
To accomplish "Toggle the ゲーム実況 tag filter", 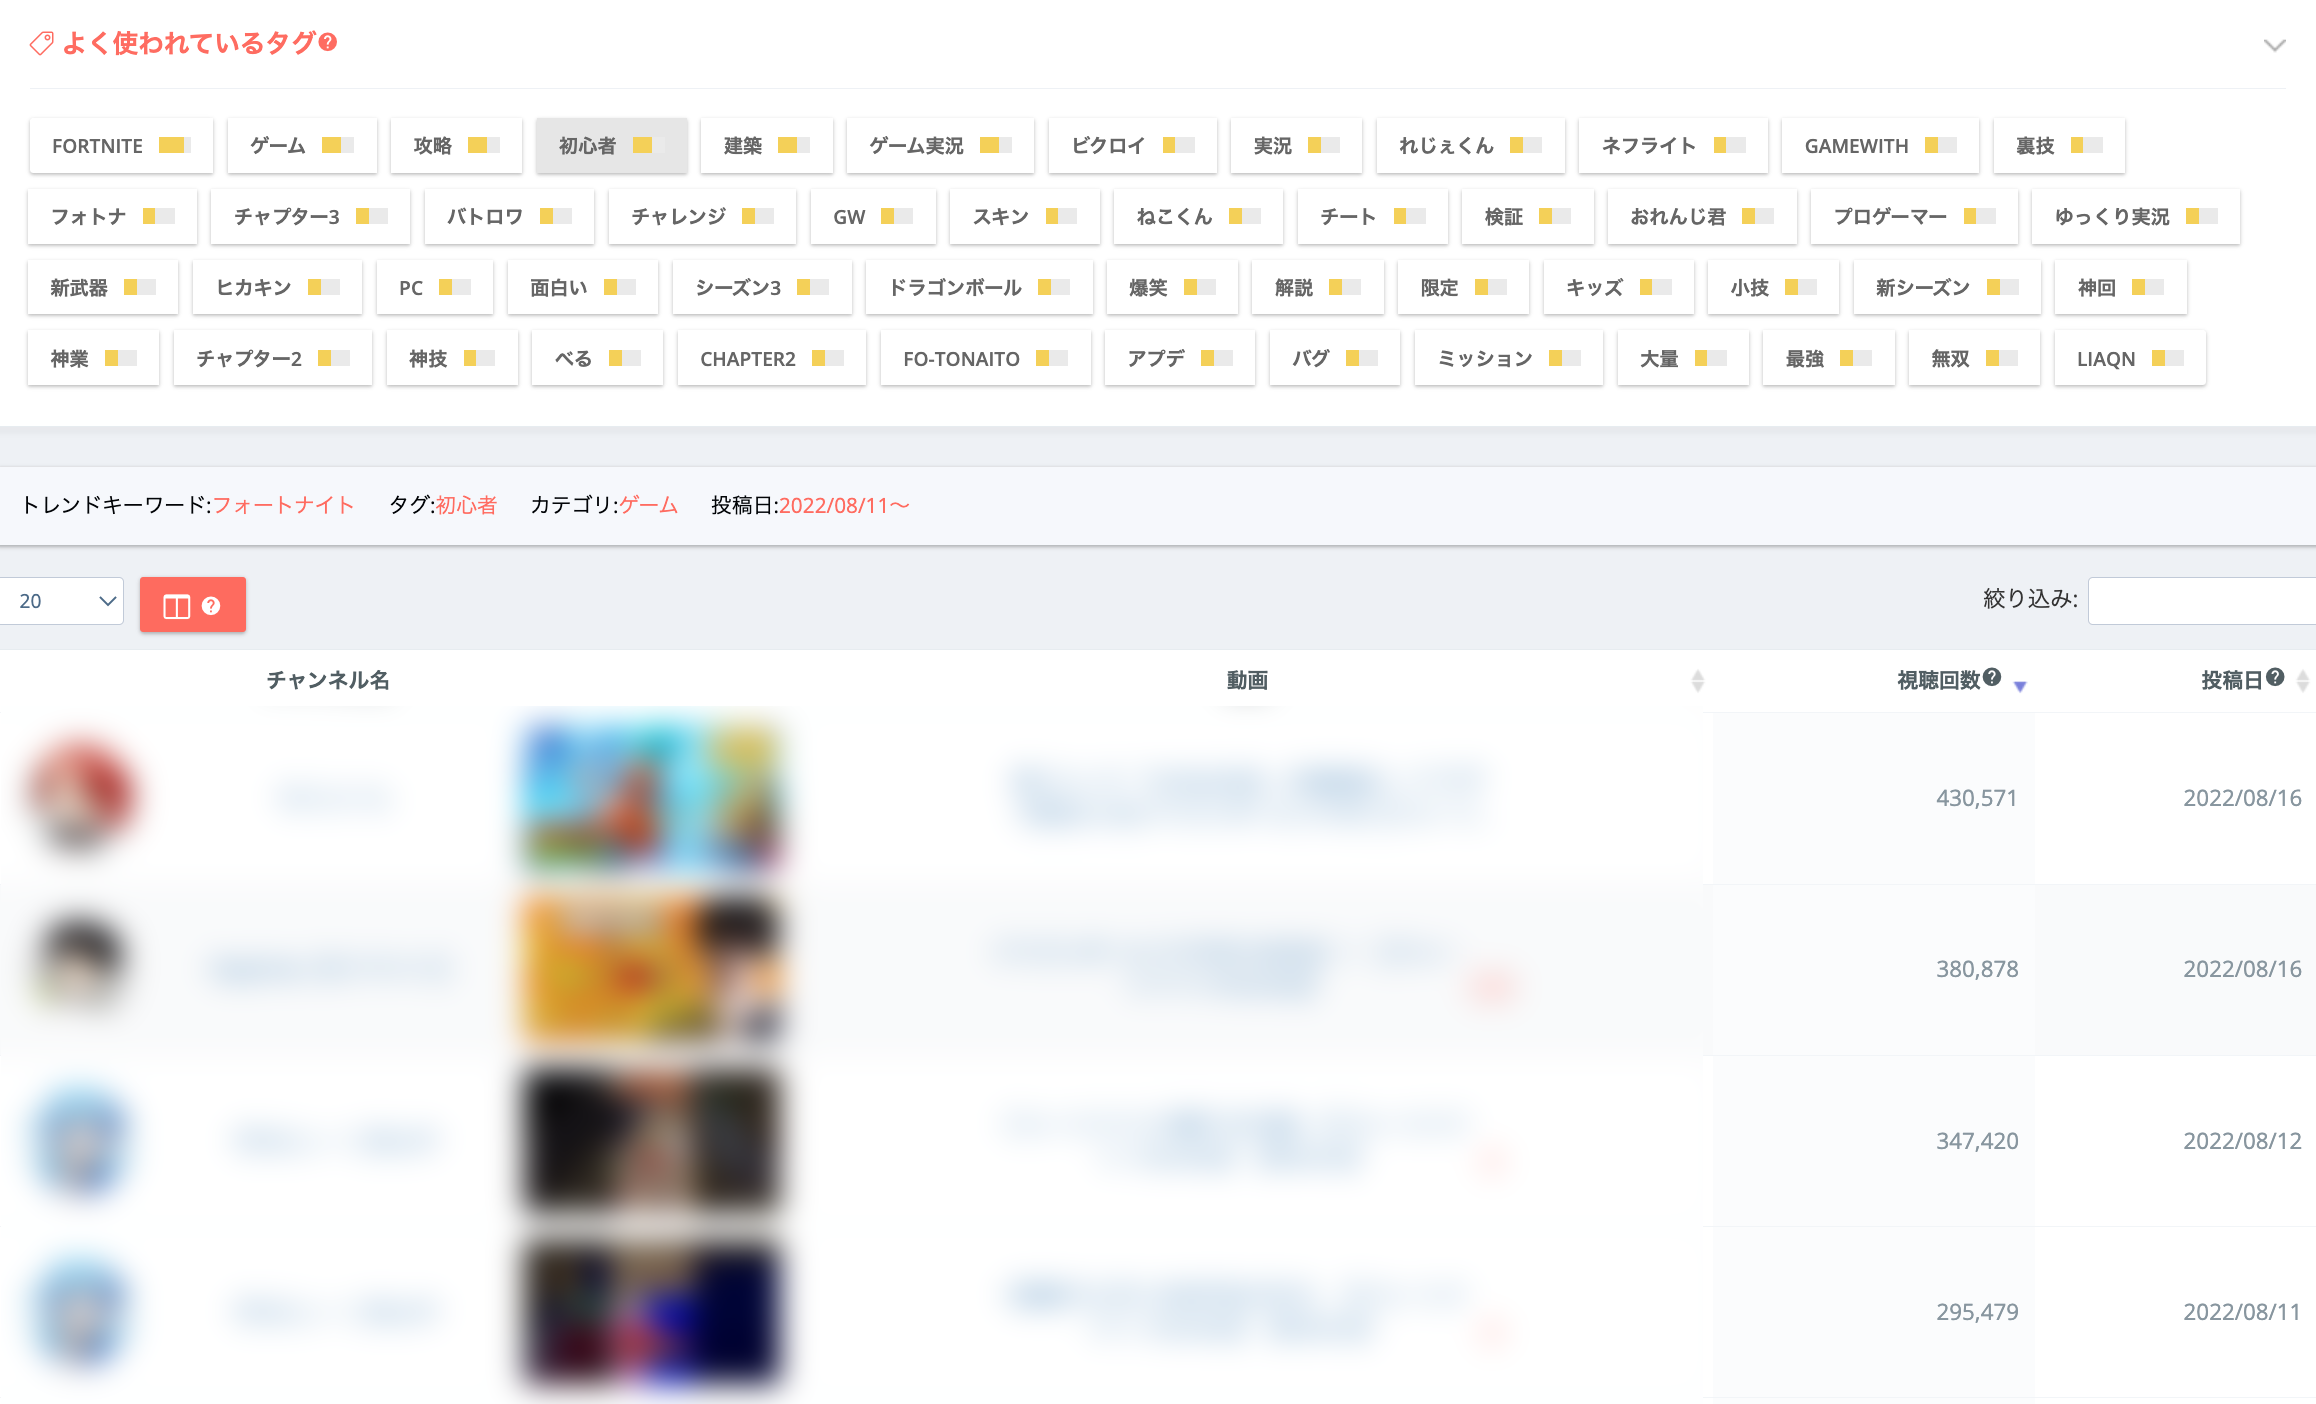I will (x=939, y=146).
